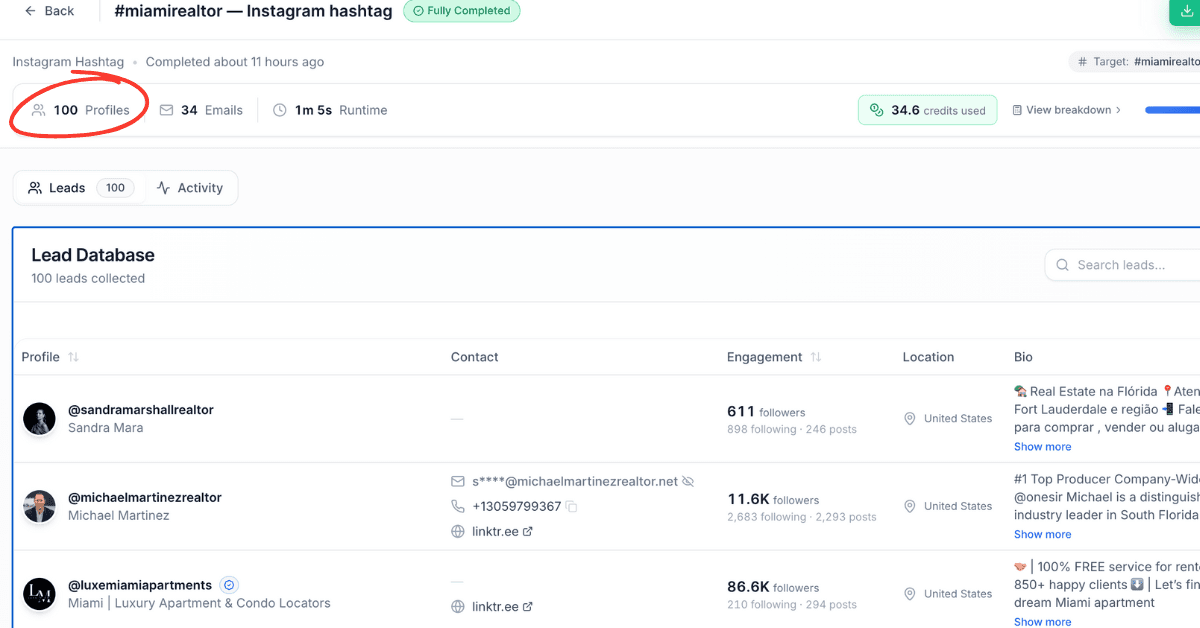Open Michael Martinez's linktr.ee link
1200x628 pixels.
point(497,531)
